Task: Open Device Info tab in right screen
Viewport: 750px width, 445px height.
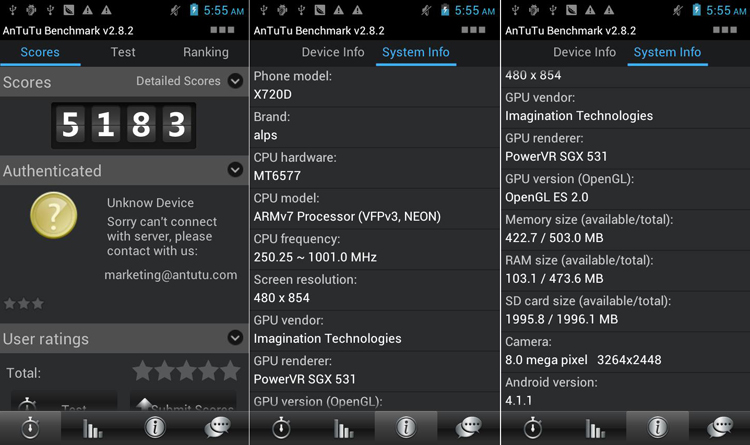Action: click(585, 52)
